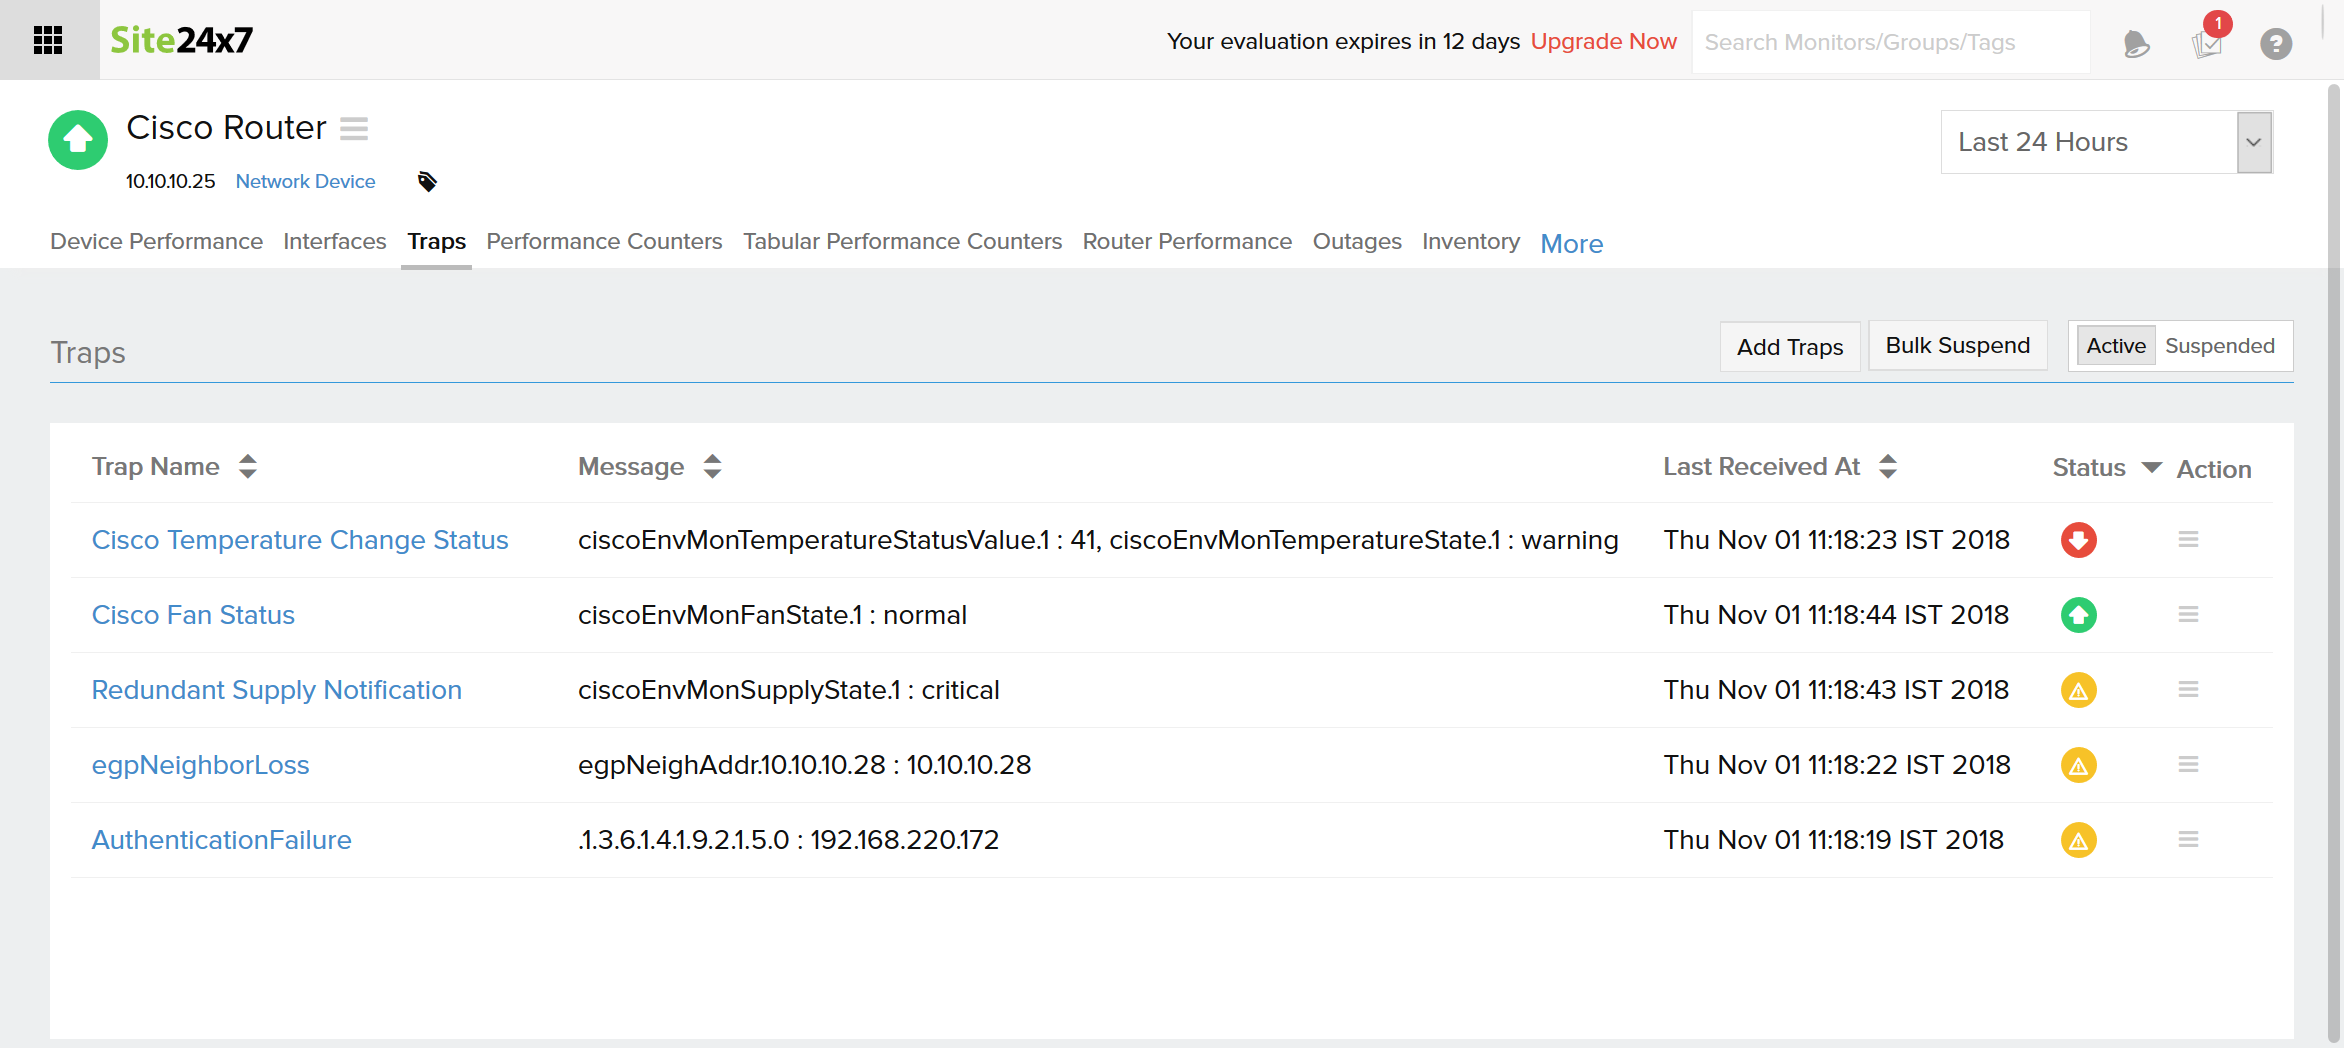
Task: Switch to the Interfaces tab
Action: pos(334,241)
